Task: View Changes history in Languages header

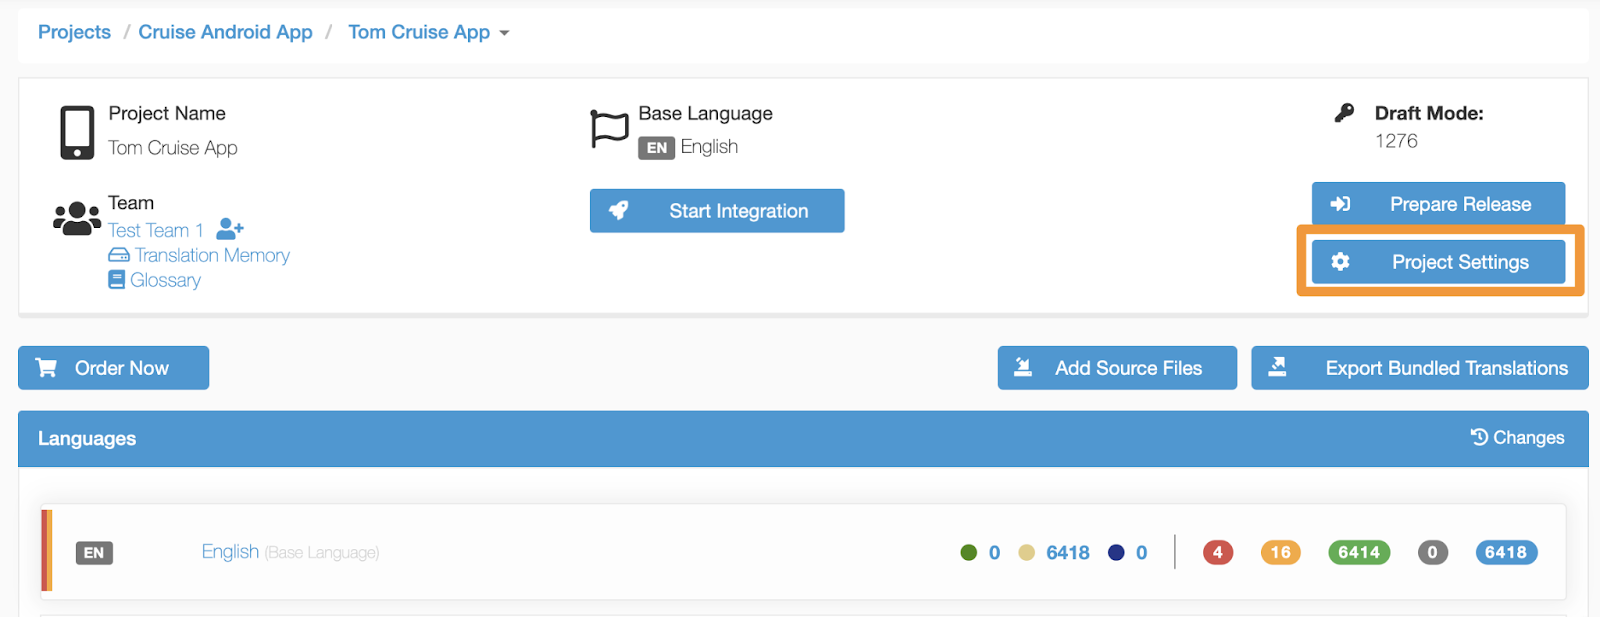Action: pos(1517,437)
